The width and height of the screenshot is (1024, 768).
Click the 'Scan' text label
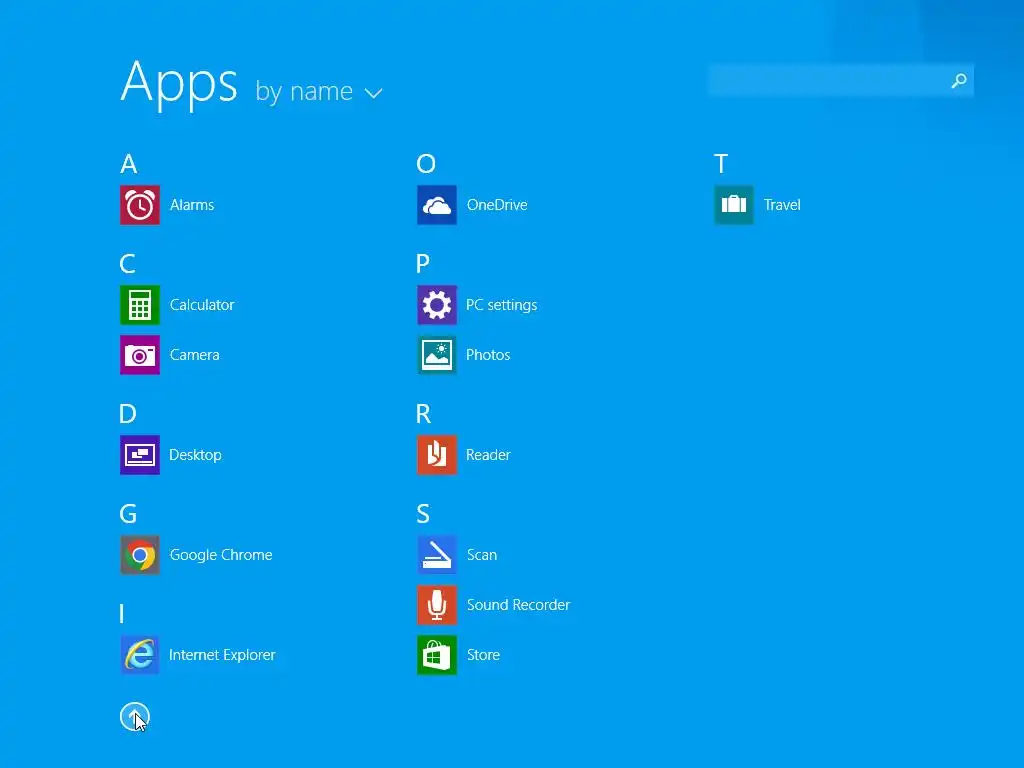[x=482, y=555]
